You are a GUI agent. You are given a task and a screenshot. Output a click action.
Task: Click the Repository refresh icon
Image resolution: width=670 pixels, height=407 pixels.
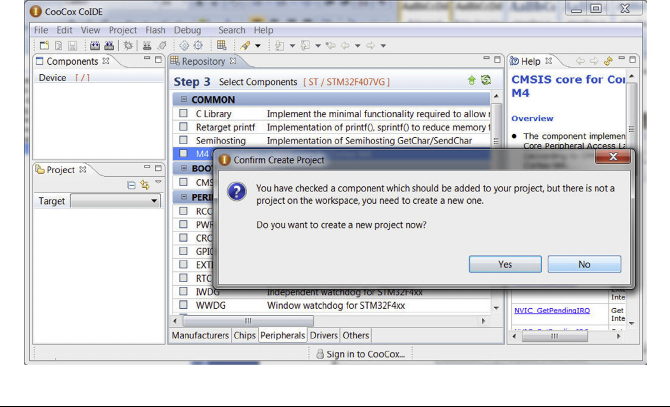coord(486,80)
